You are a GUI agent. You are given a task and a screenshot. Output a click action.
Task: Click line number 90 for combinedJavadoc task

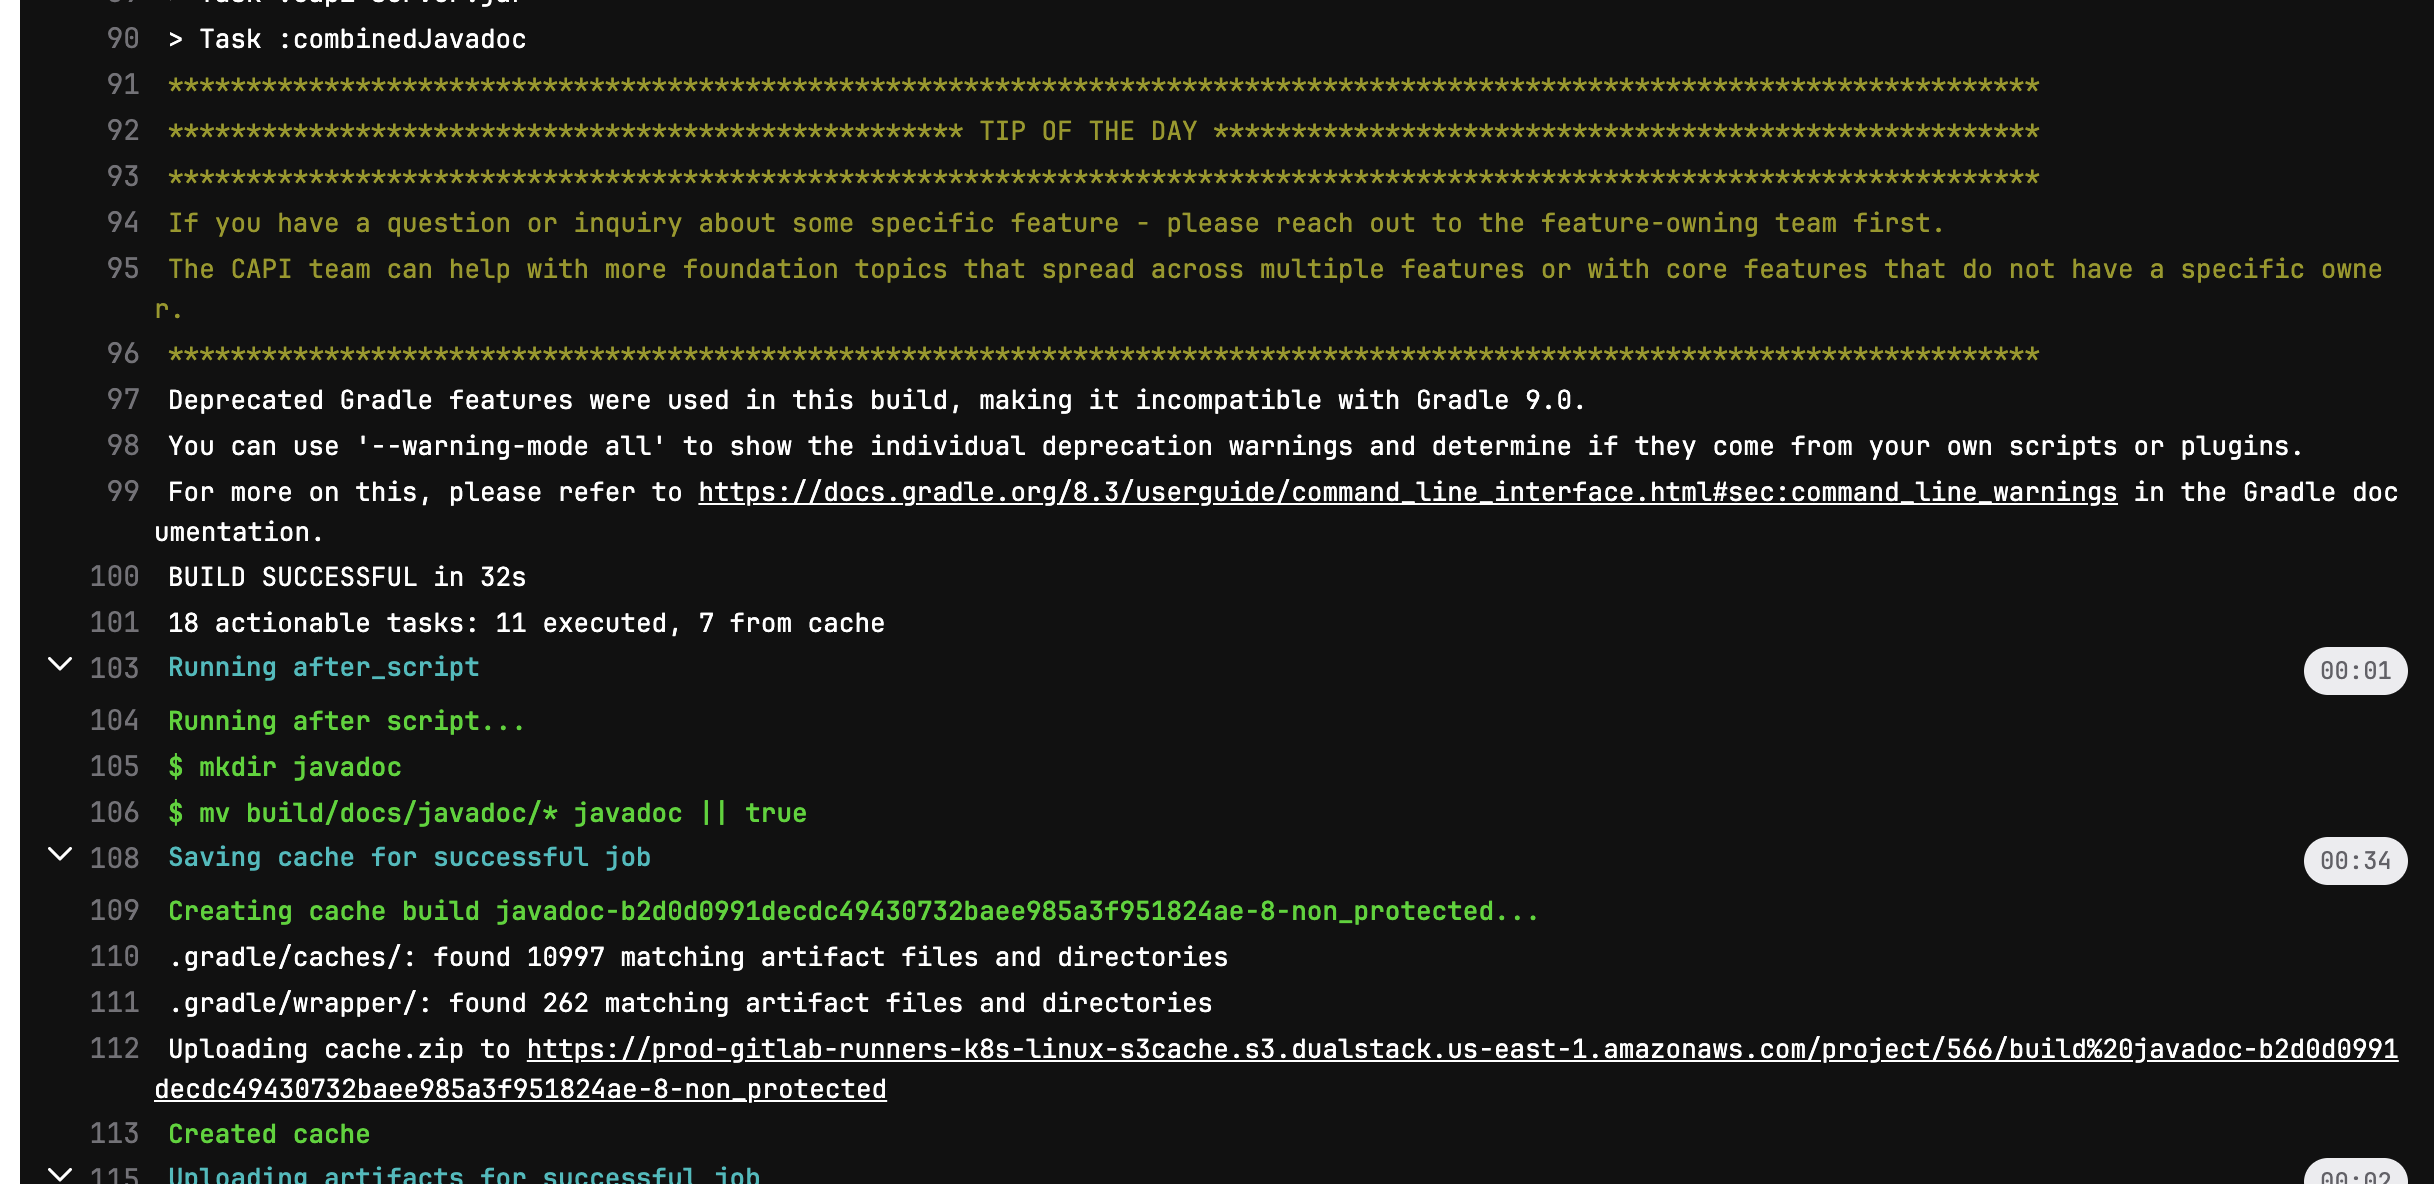click(x=123, y=39)
